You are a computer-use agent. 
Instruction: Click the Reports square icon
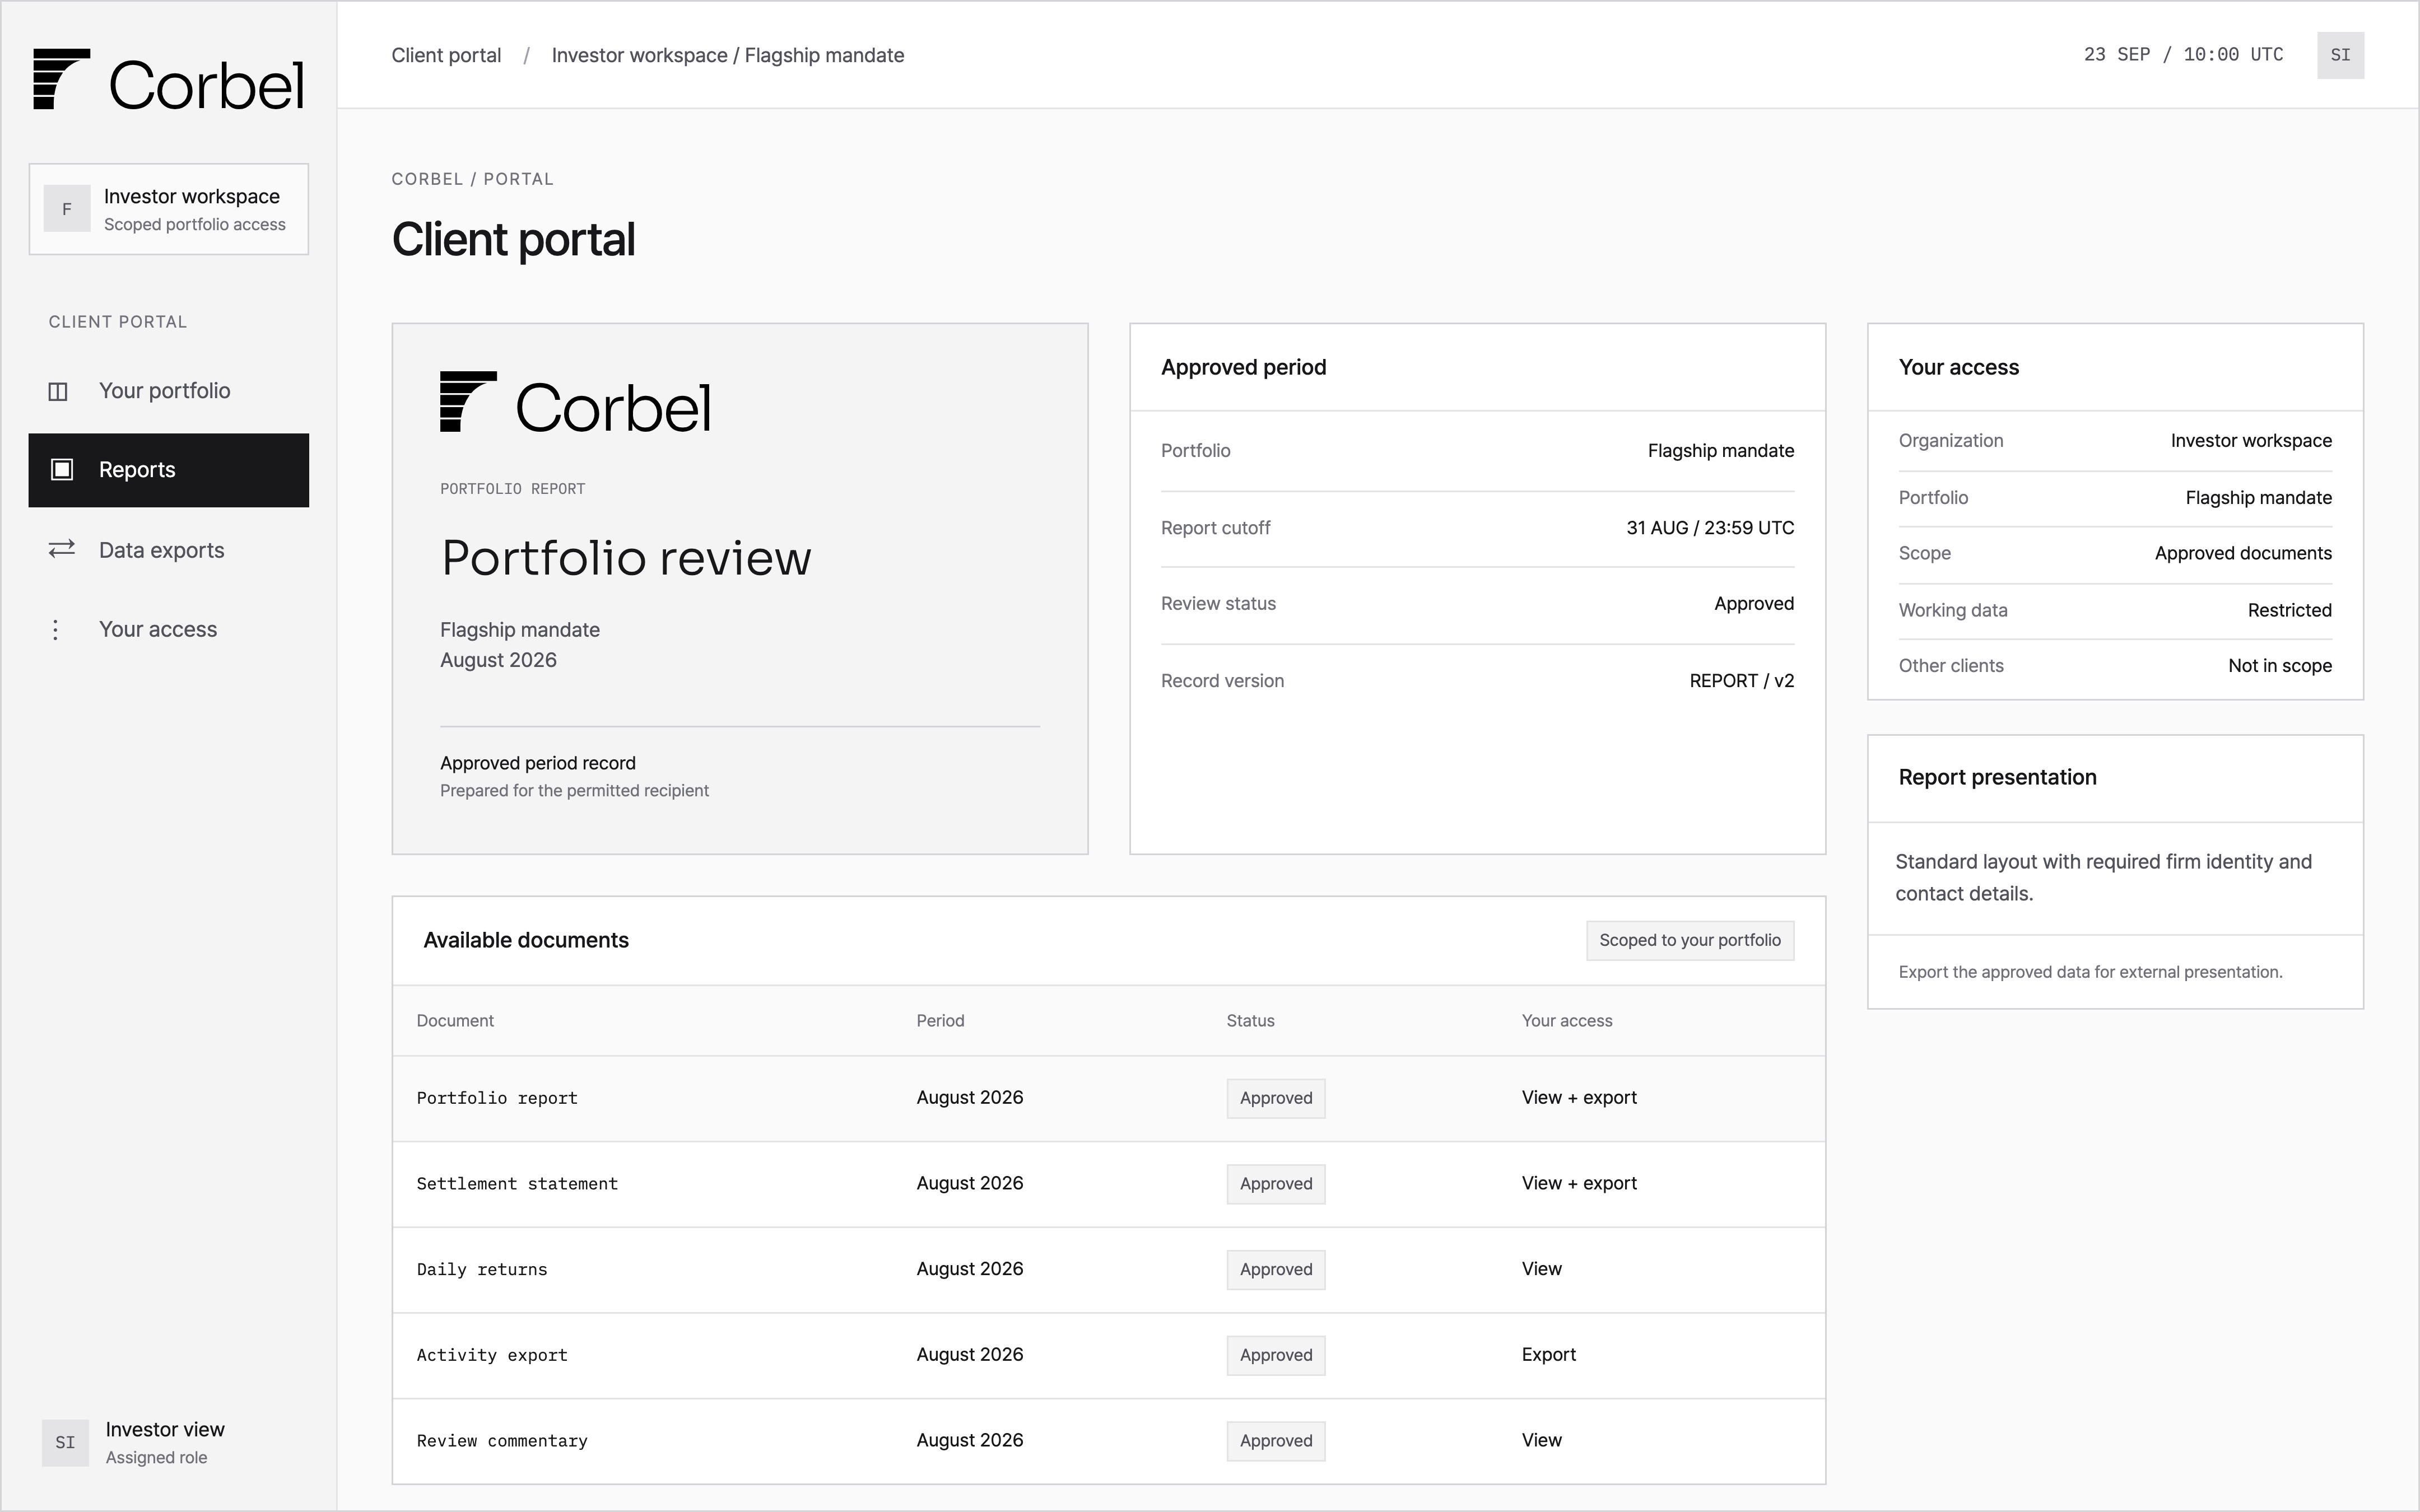tap(62, 469)
